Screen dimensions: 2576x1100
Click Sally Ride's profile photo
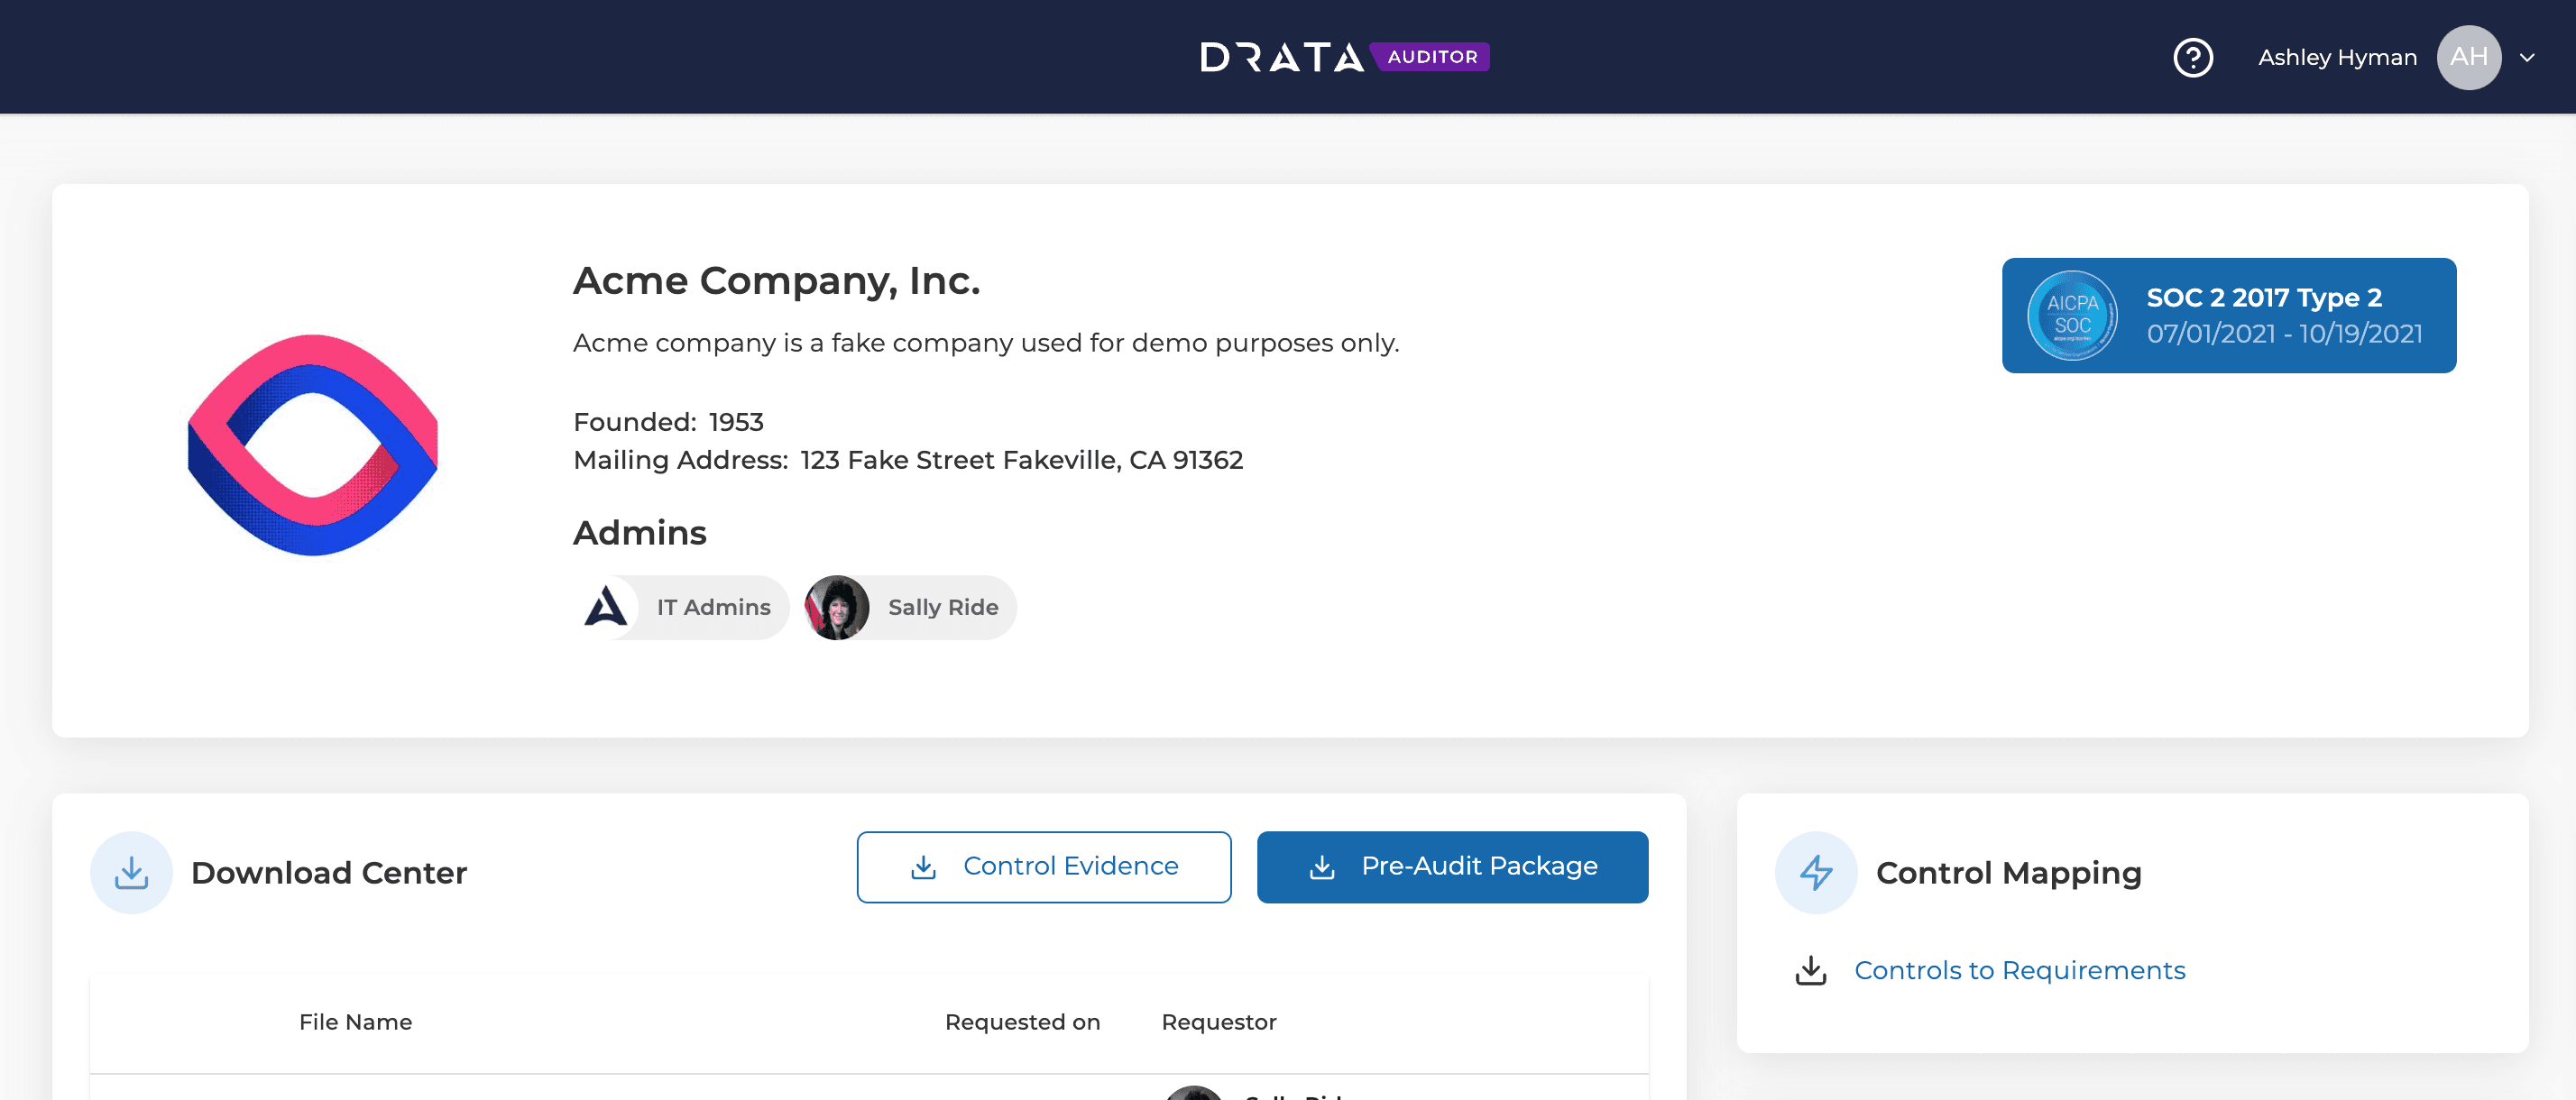(x=836, y=607)
